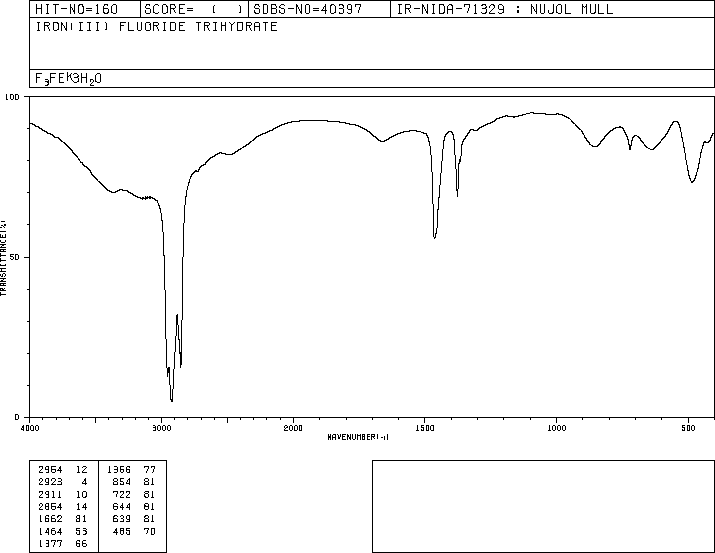
Task: Select the 1366 entry in the peak table
Action: point(119,470)
